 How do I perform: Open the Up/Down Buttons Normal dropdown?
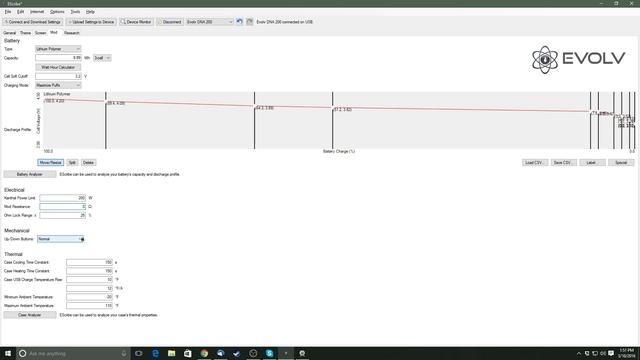(x=60, y=239)
